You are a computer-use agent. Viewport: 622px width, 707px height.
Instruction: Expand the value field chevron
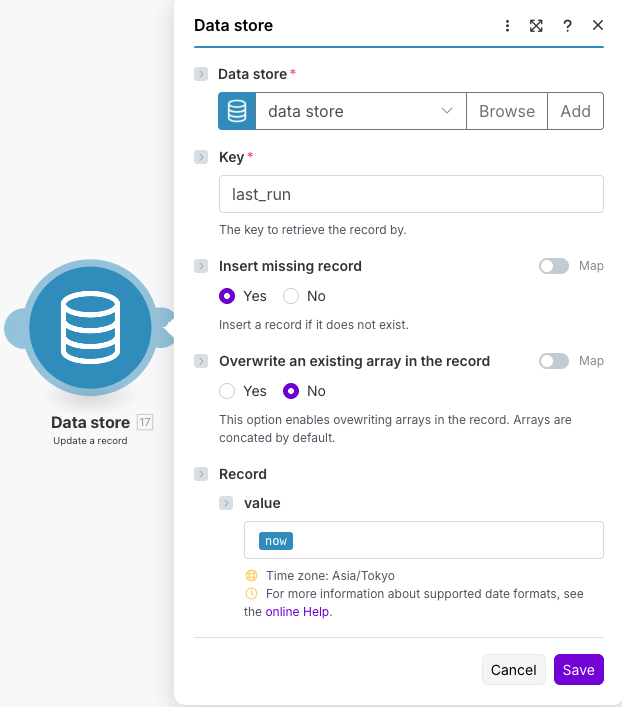point(226,503)
